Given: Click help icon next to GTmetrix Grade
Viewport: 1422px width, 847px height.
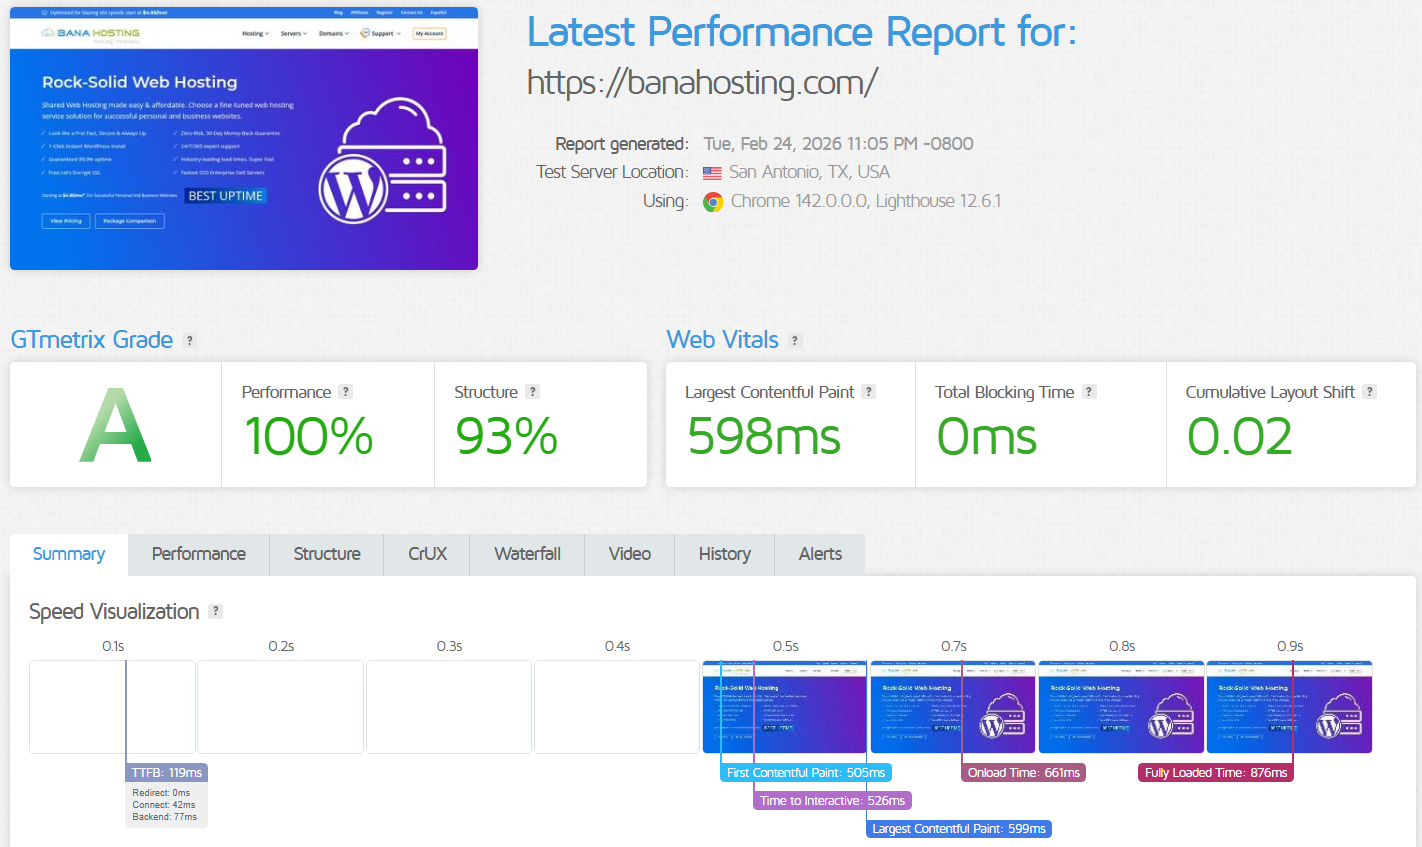Looking at the screenshot, I should pyautogui.click(x=190, y=340).
